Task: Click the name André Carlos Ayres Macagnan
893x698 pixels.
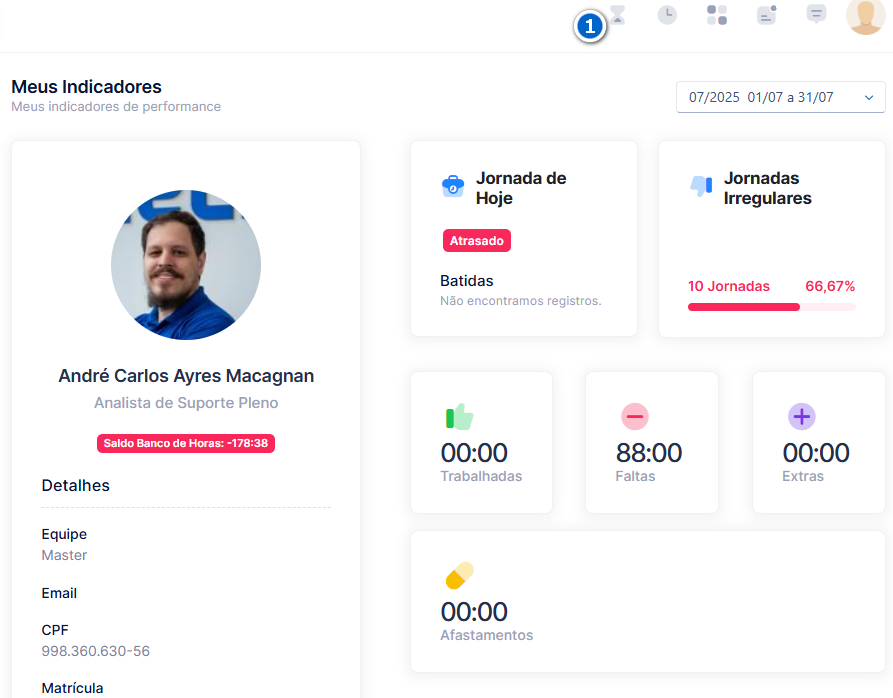Action: (x=186, y=376)
